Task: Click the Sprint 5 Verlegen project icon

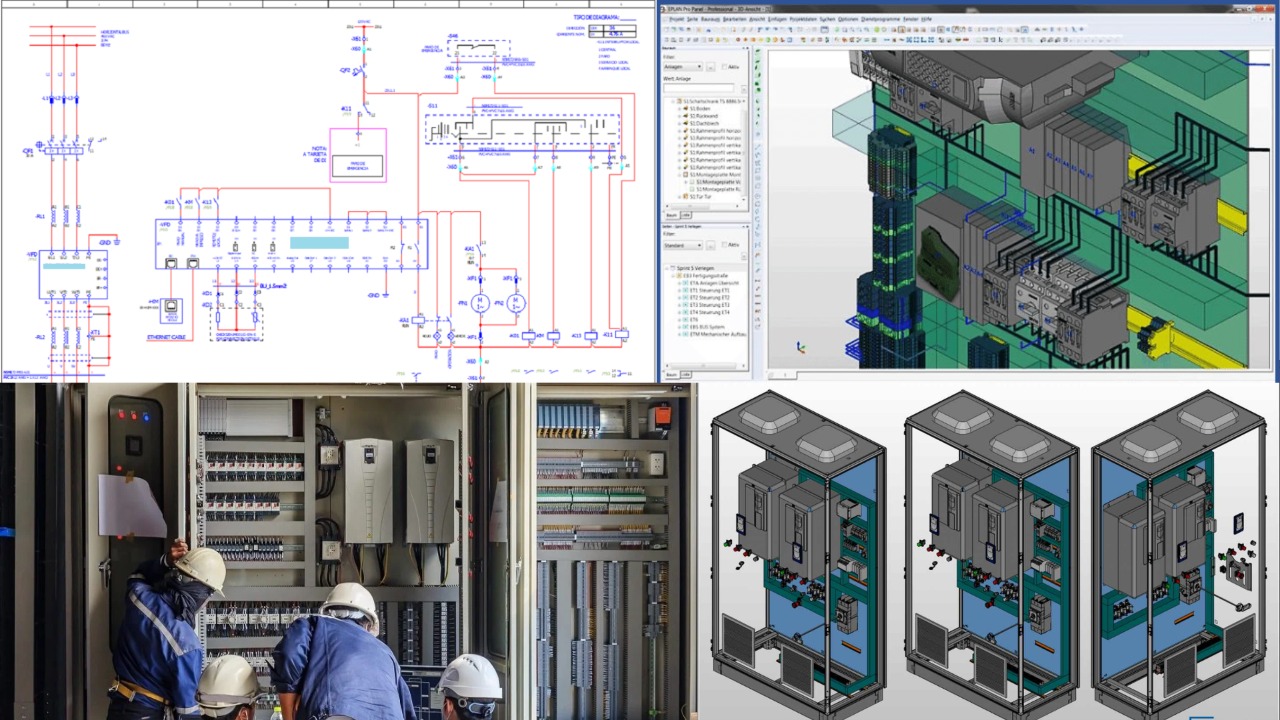Action: pyautogui.click(x=673, y=268)
